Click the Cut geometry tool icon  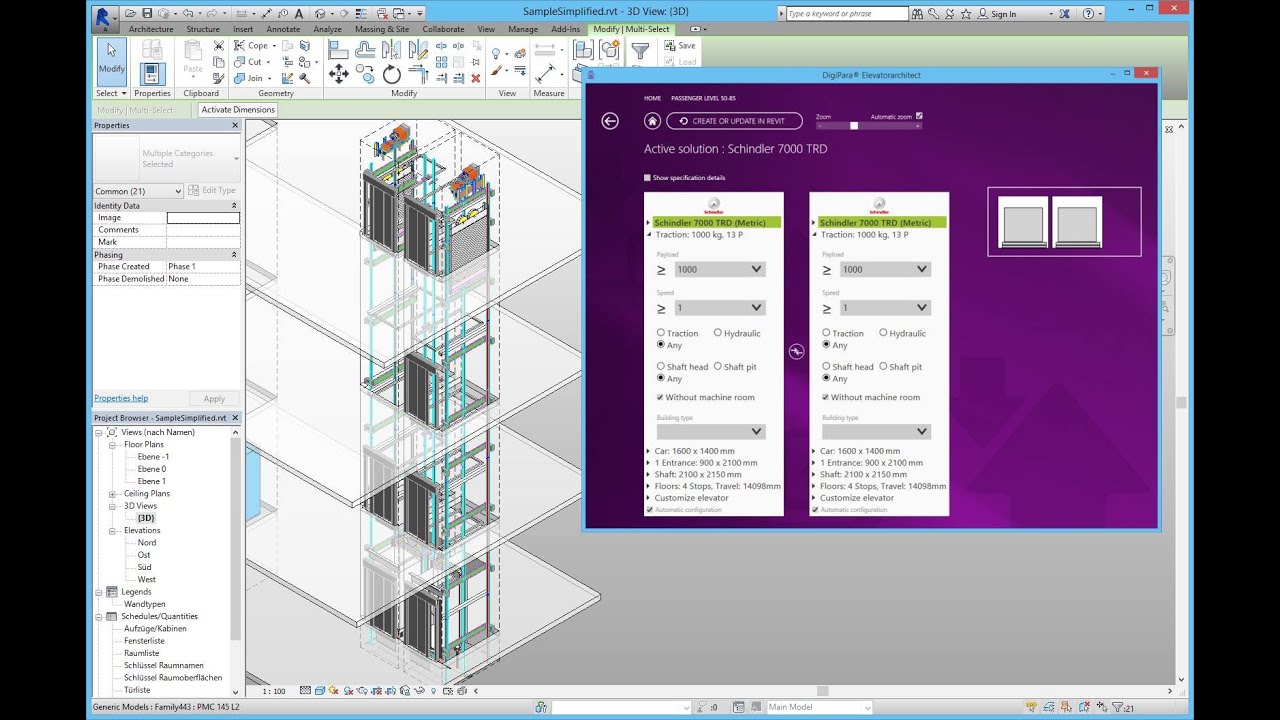240,62
